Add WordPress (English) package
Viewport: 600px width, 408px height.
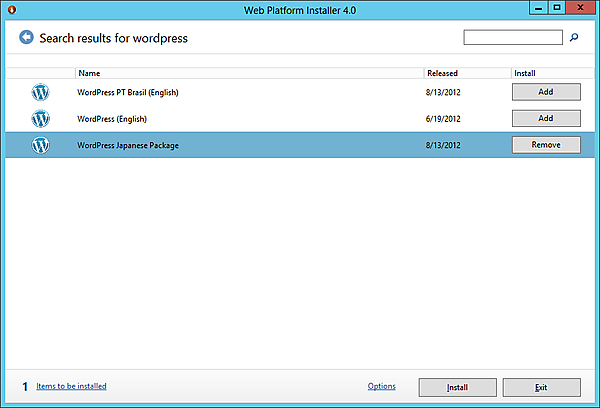[x=546, y=118]
